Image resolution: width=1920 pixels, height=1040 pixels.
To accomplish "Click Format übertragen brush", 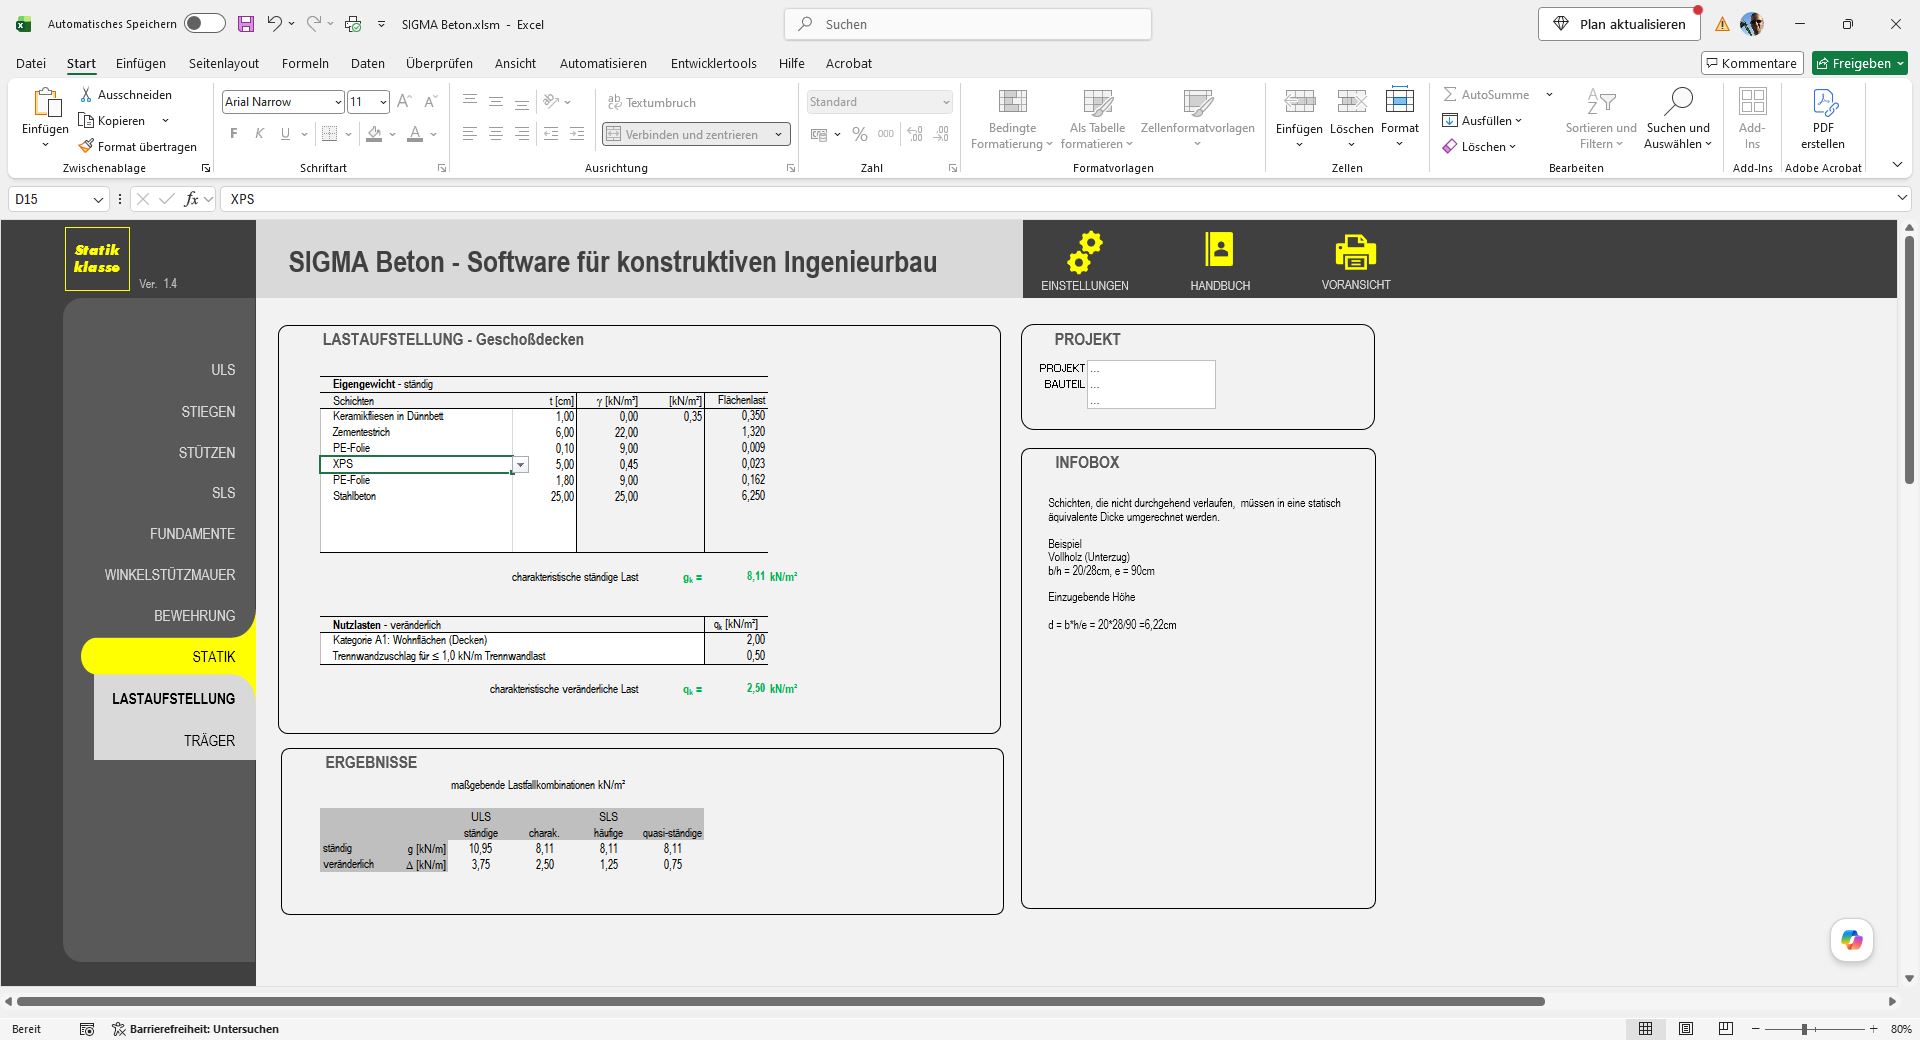I will (x=138, y=146).
